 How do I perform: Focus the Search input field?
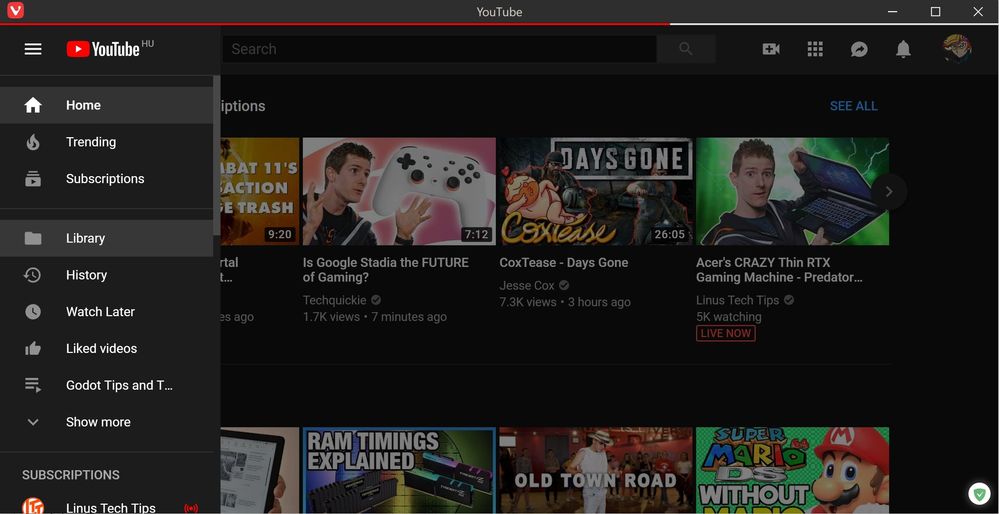(438, 49)
